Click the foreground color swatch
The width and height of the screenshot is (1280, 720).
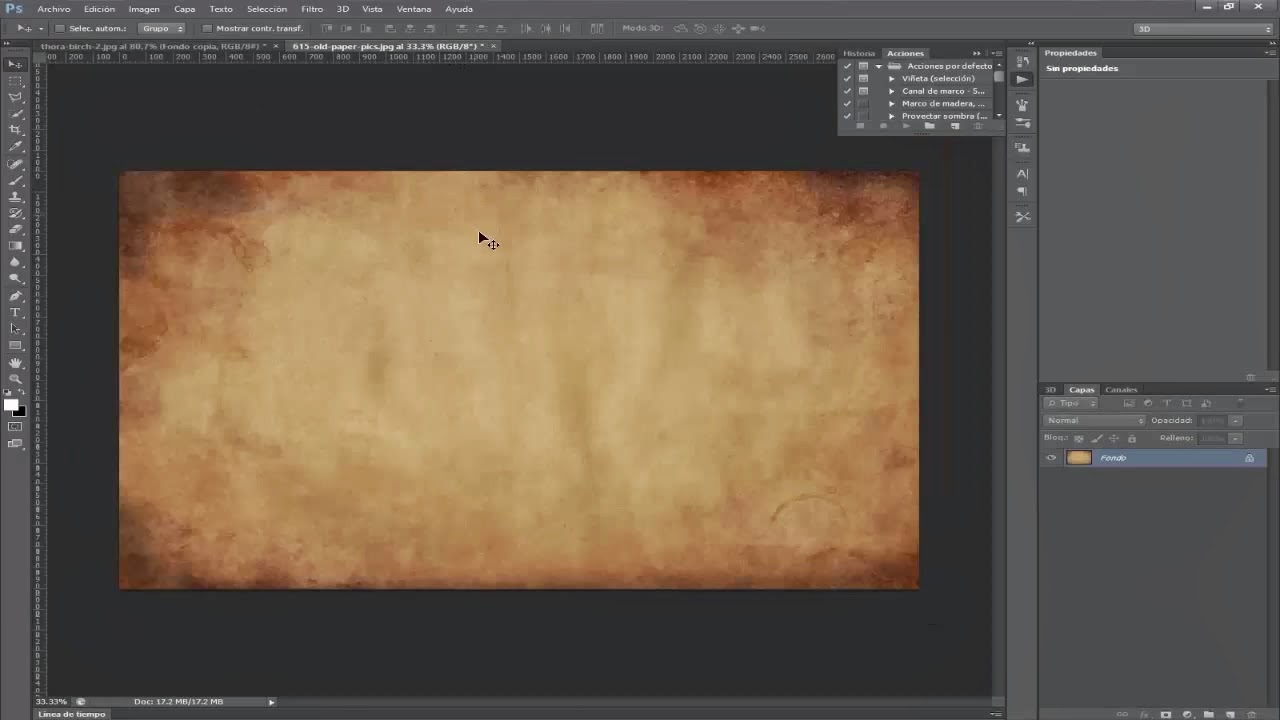(x=10, y=404)
